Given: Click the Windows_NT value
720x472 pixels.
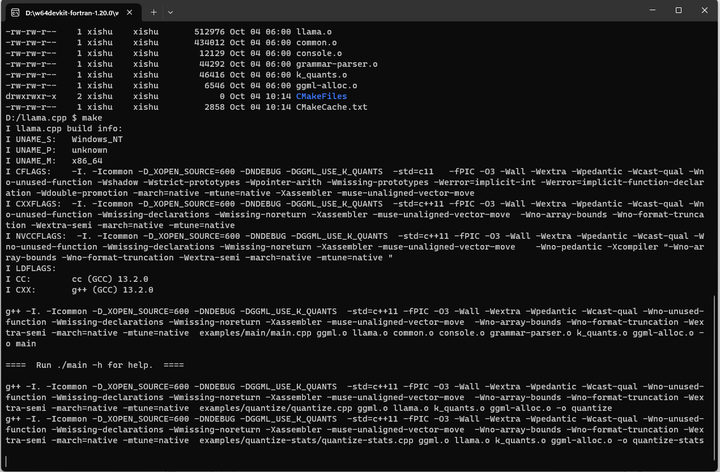Looking at the screenshot, I should click(97, 139).
